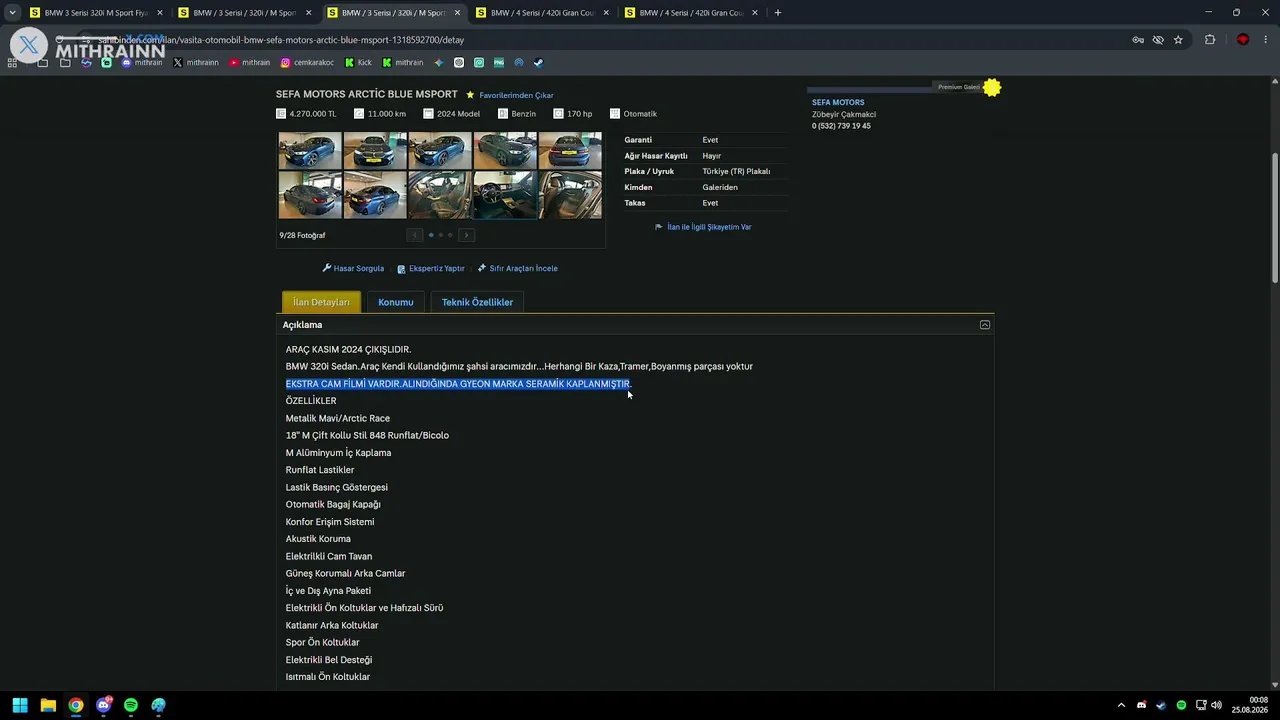Bookmark this page with the star icon

click(1178, 40)
